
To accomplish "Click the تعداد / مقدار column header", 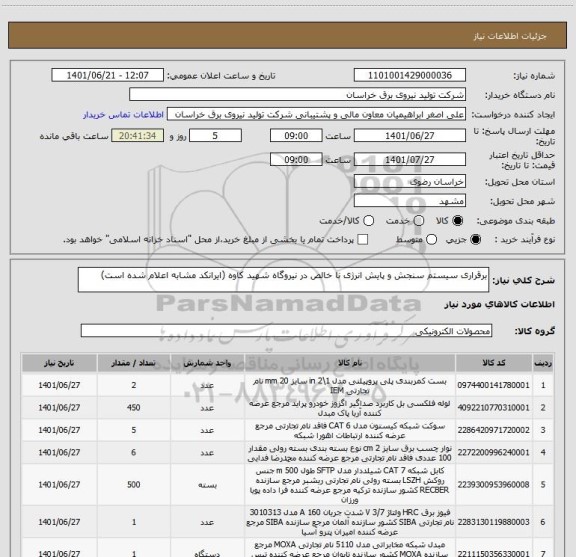I will click(x=134, y=363).
